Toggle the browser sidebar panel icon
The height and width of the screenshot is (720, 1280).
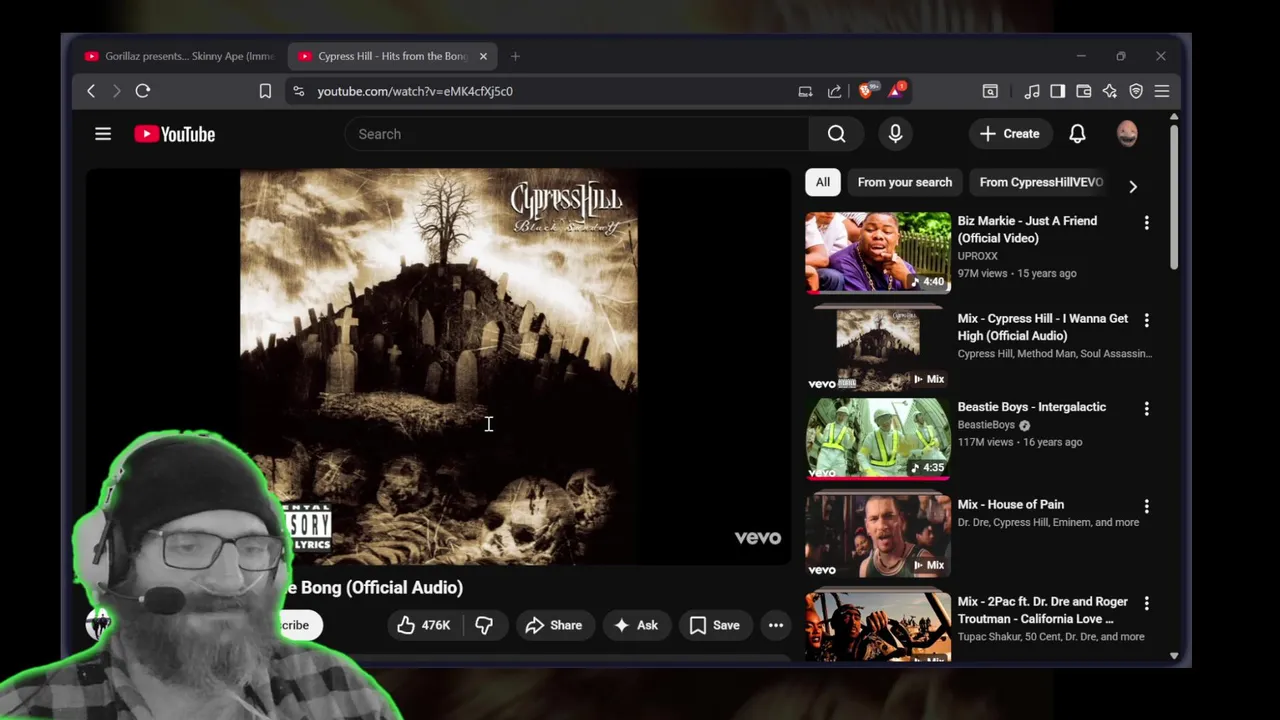(x=1057, y=91)
